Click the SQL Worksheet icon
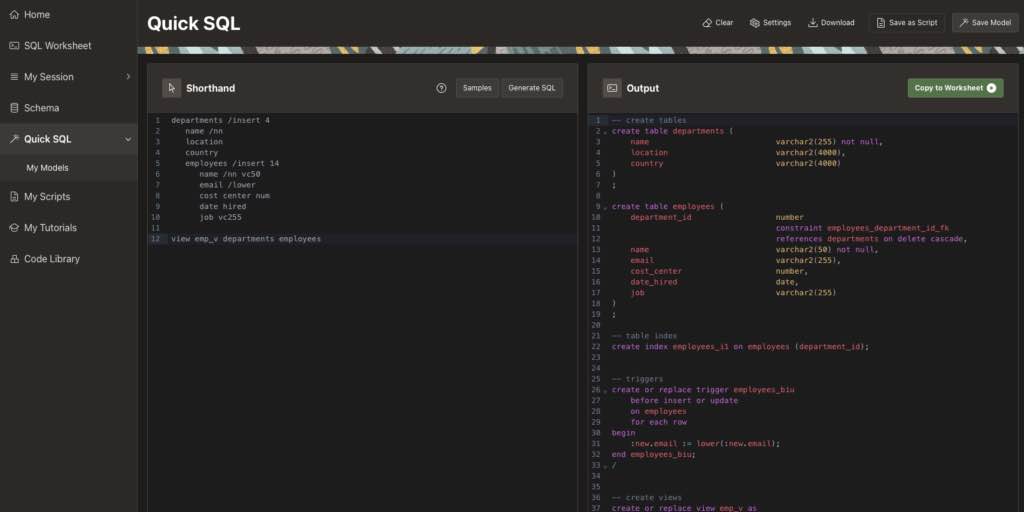The height and width of the screenshot is (512, 1024). (14, 46)
